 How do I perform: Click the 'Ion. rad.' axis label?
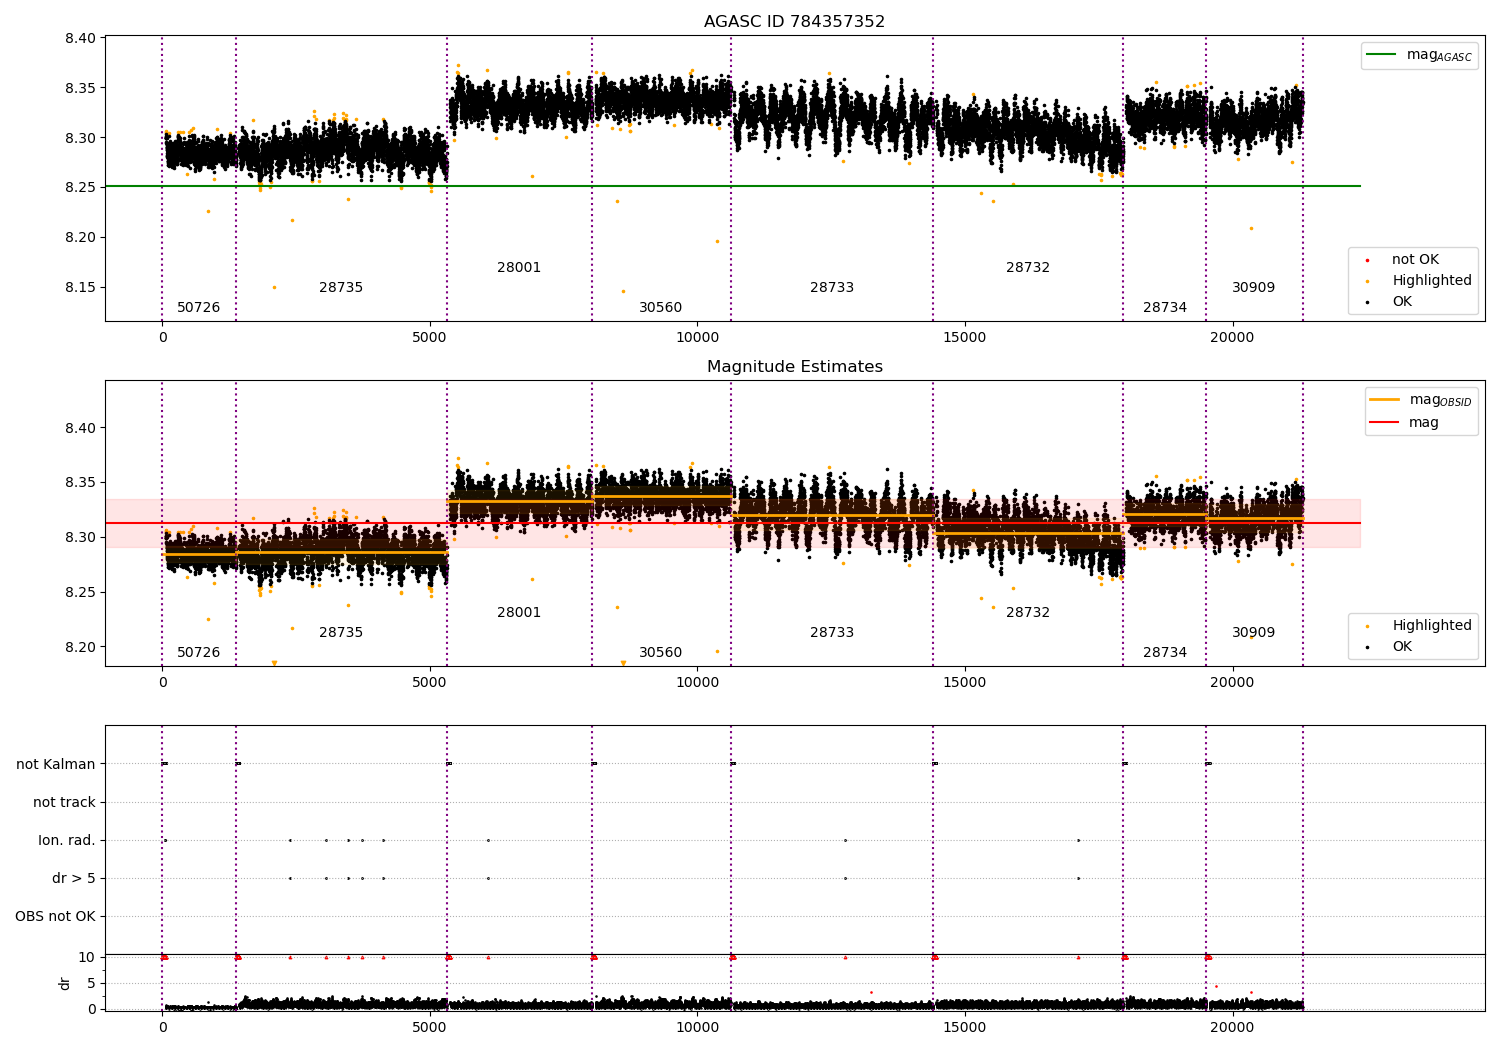click(67, 840)
